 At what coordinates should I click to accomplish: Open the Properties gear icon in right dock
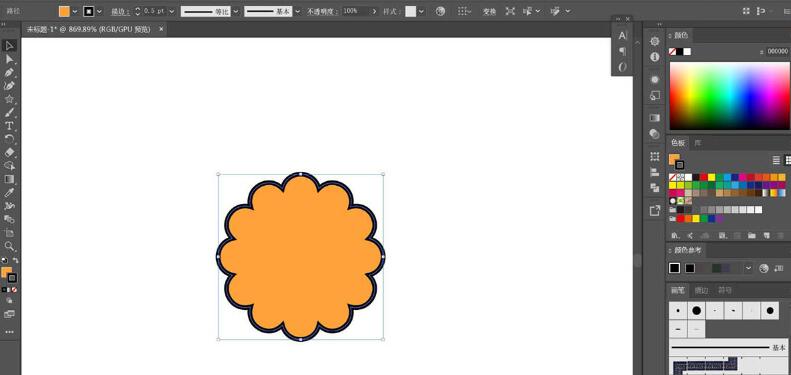click(655, 41)
